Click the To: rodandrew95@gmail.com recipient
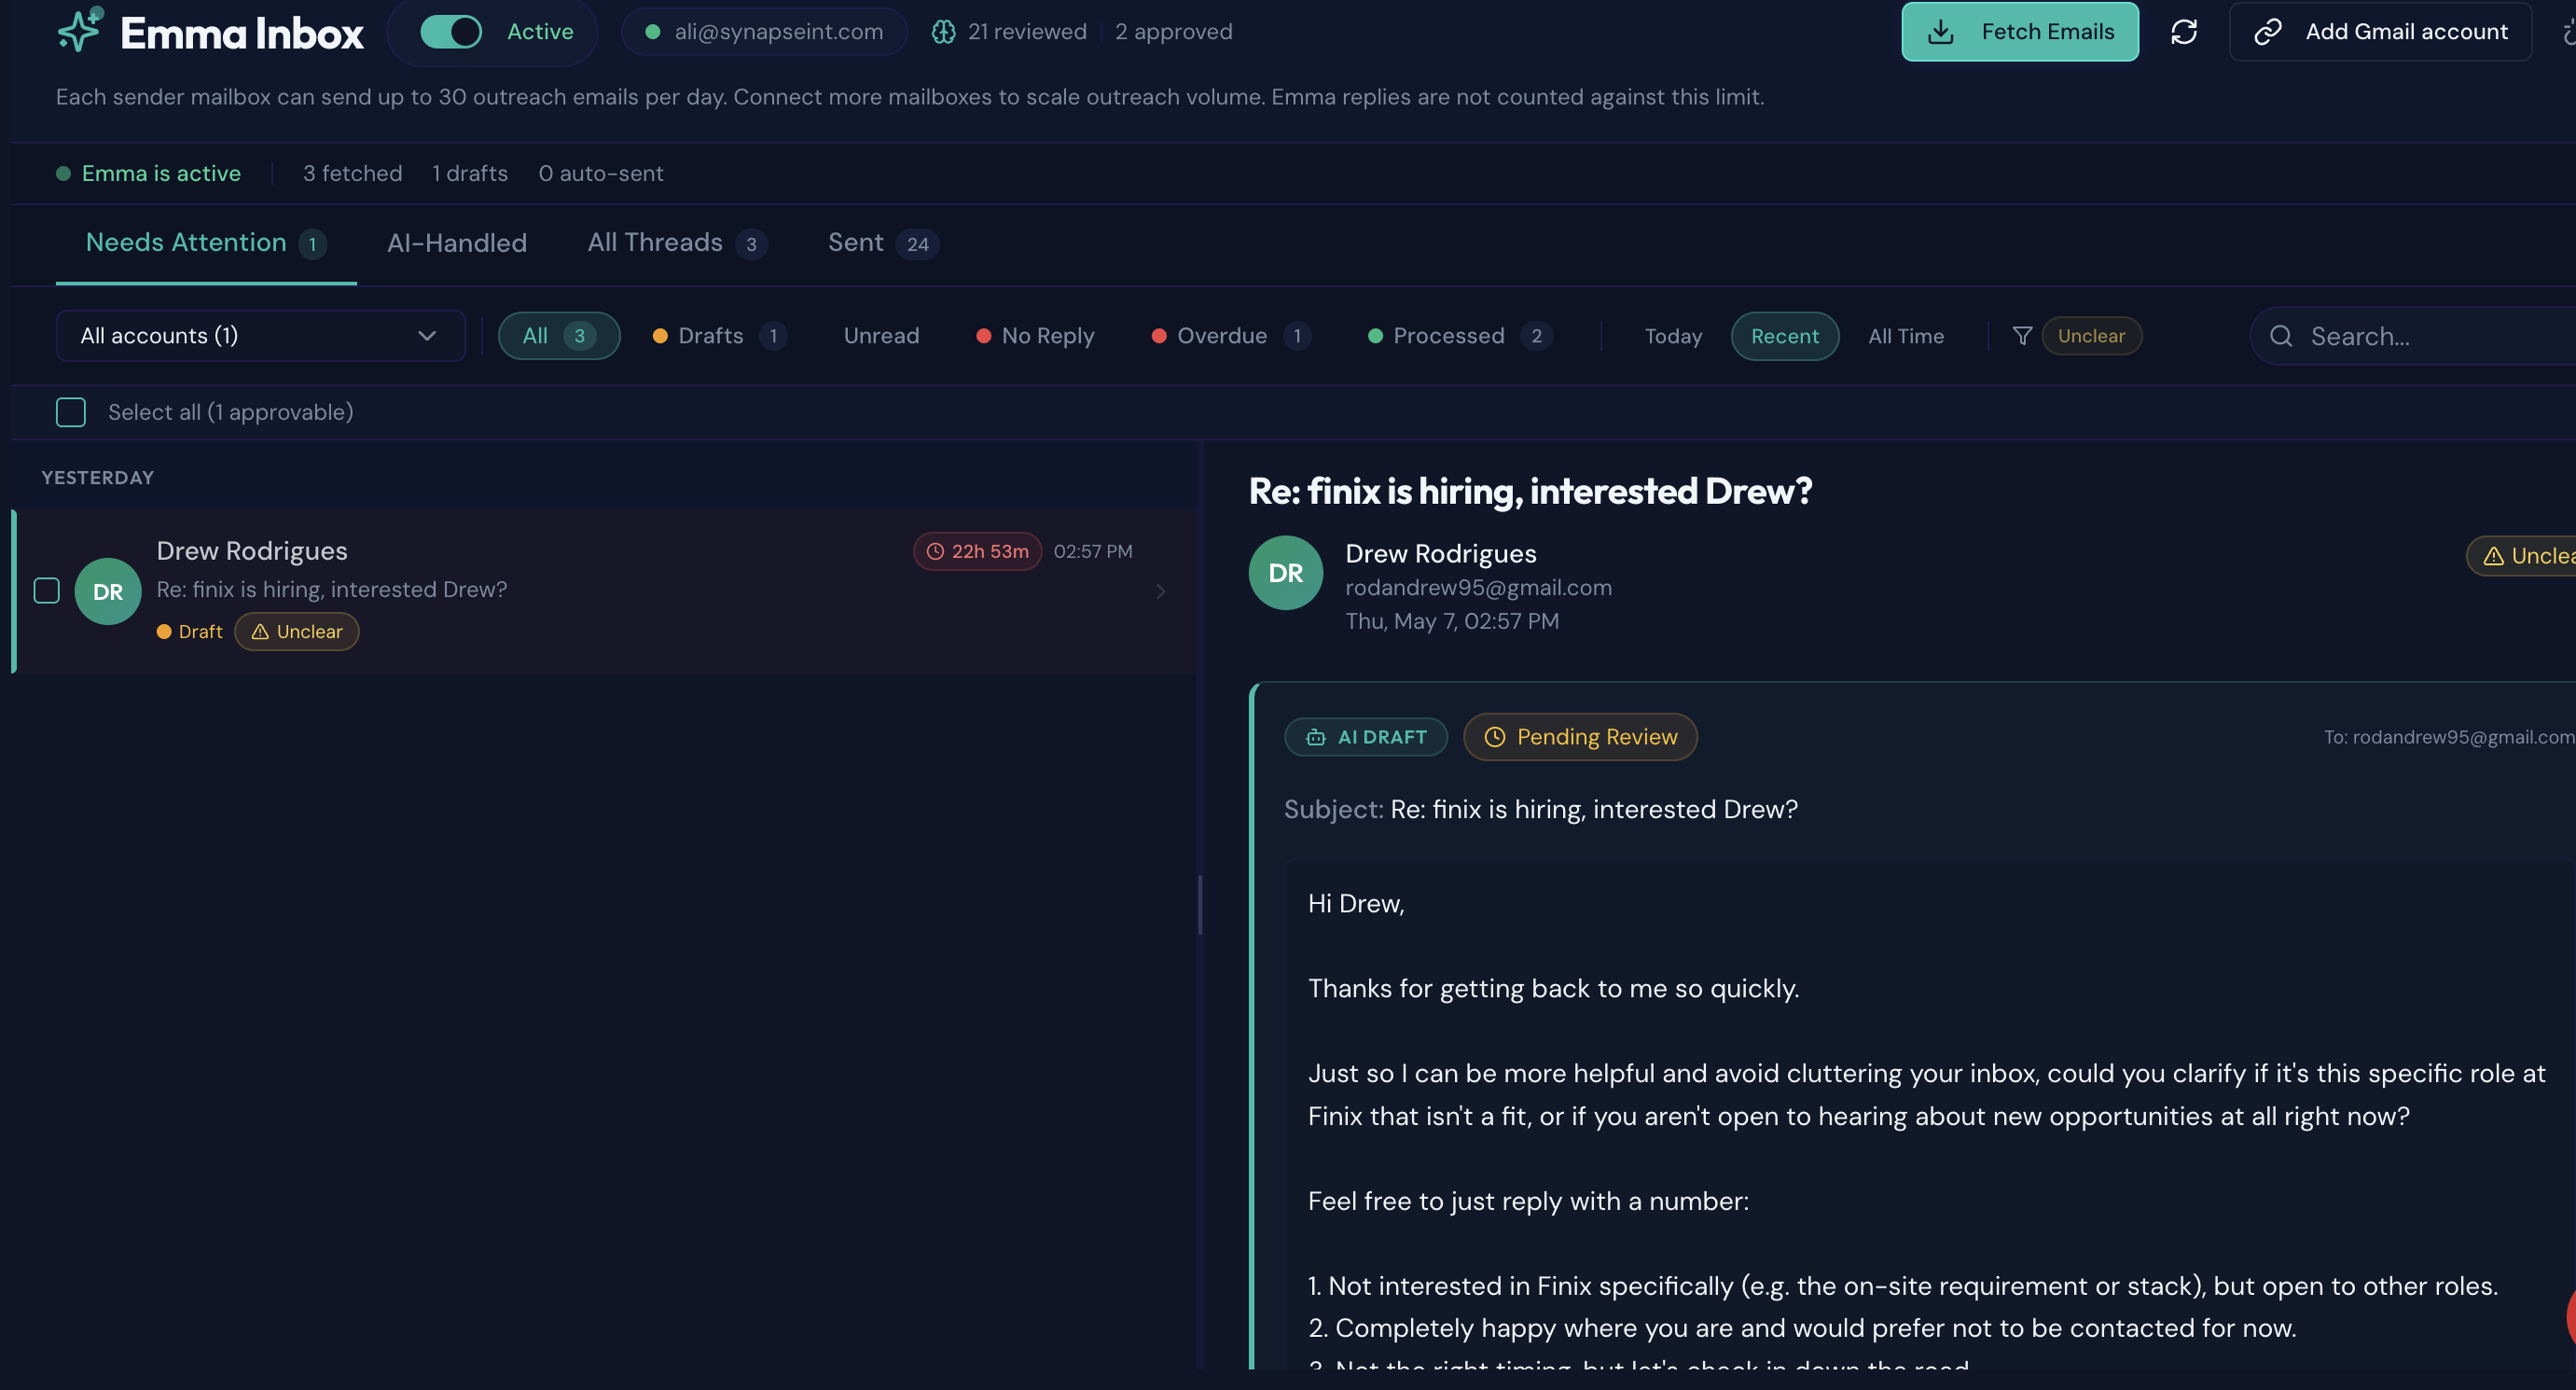The height and width of the screenshot is (1390, 2576). click(2449, 737)
